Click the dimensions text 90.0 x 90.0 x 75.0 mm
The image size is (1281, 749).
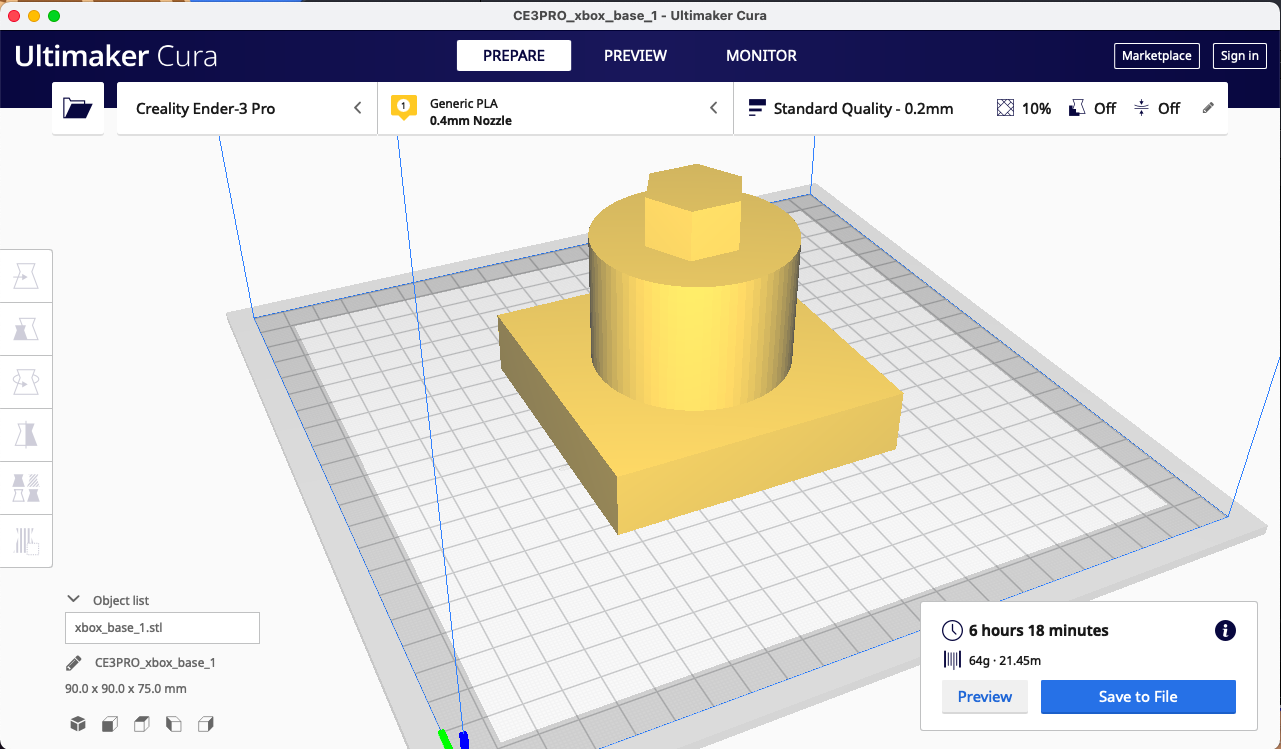tap(125, 689)
